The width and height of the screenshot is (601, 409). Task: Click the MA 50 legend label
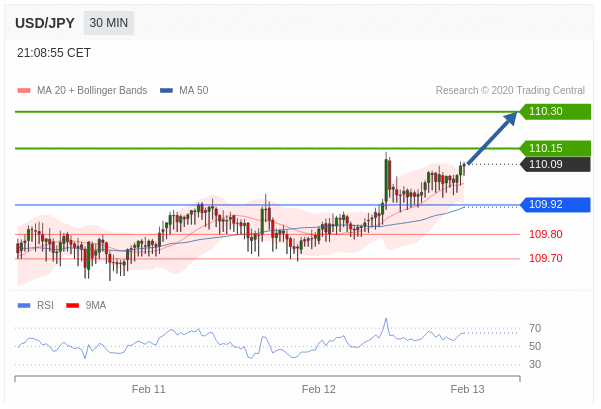194,90
